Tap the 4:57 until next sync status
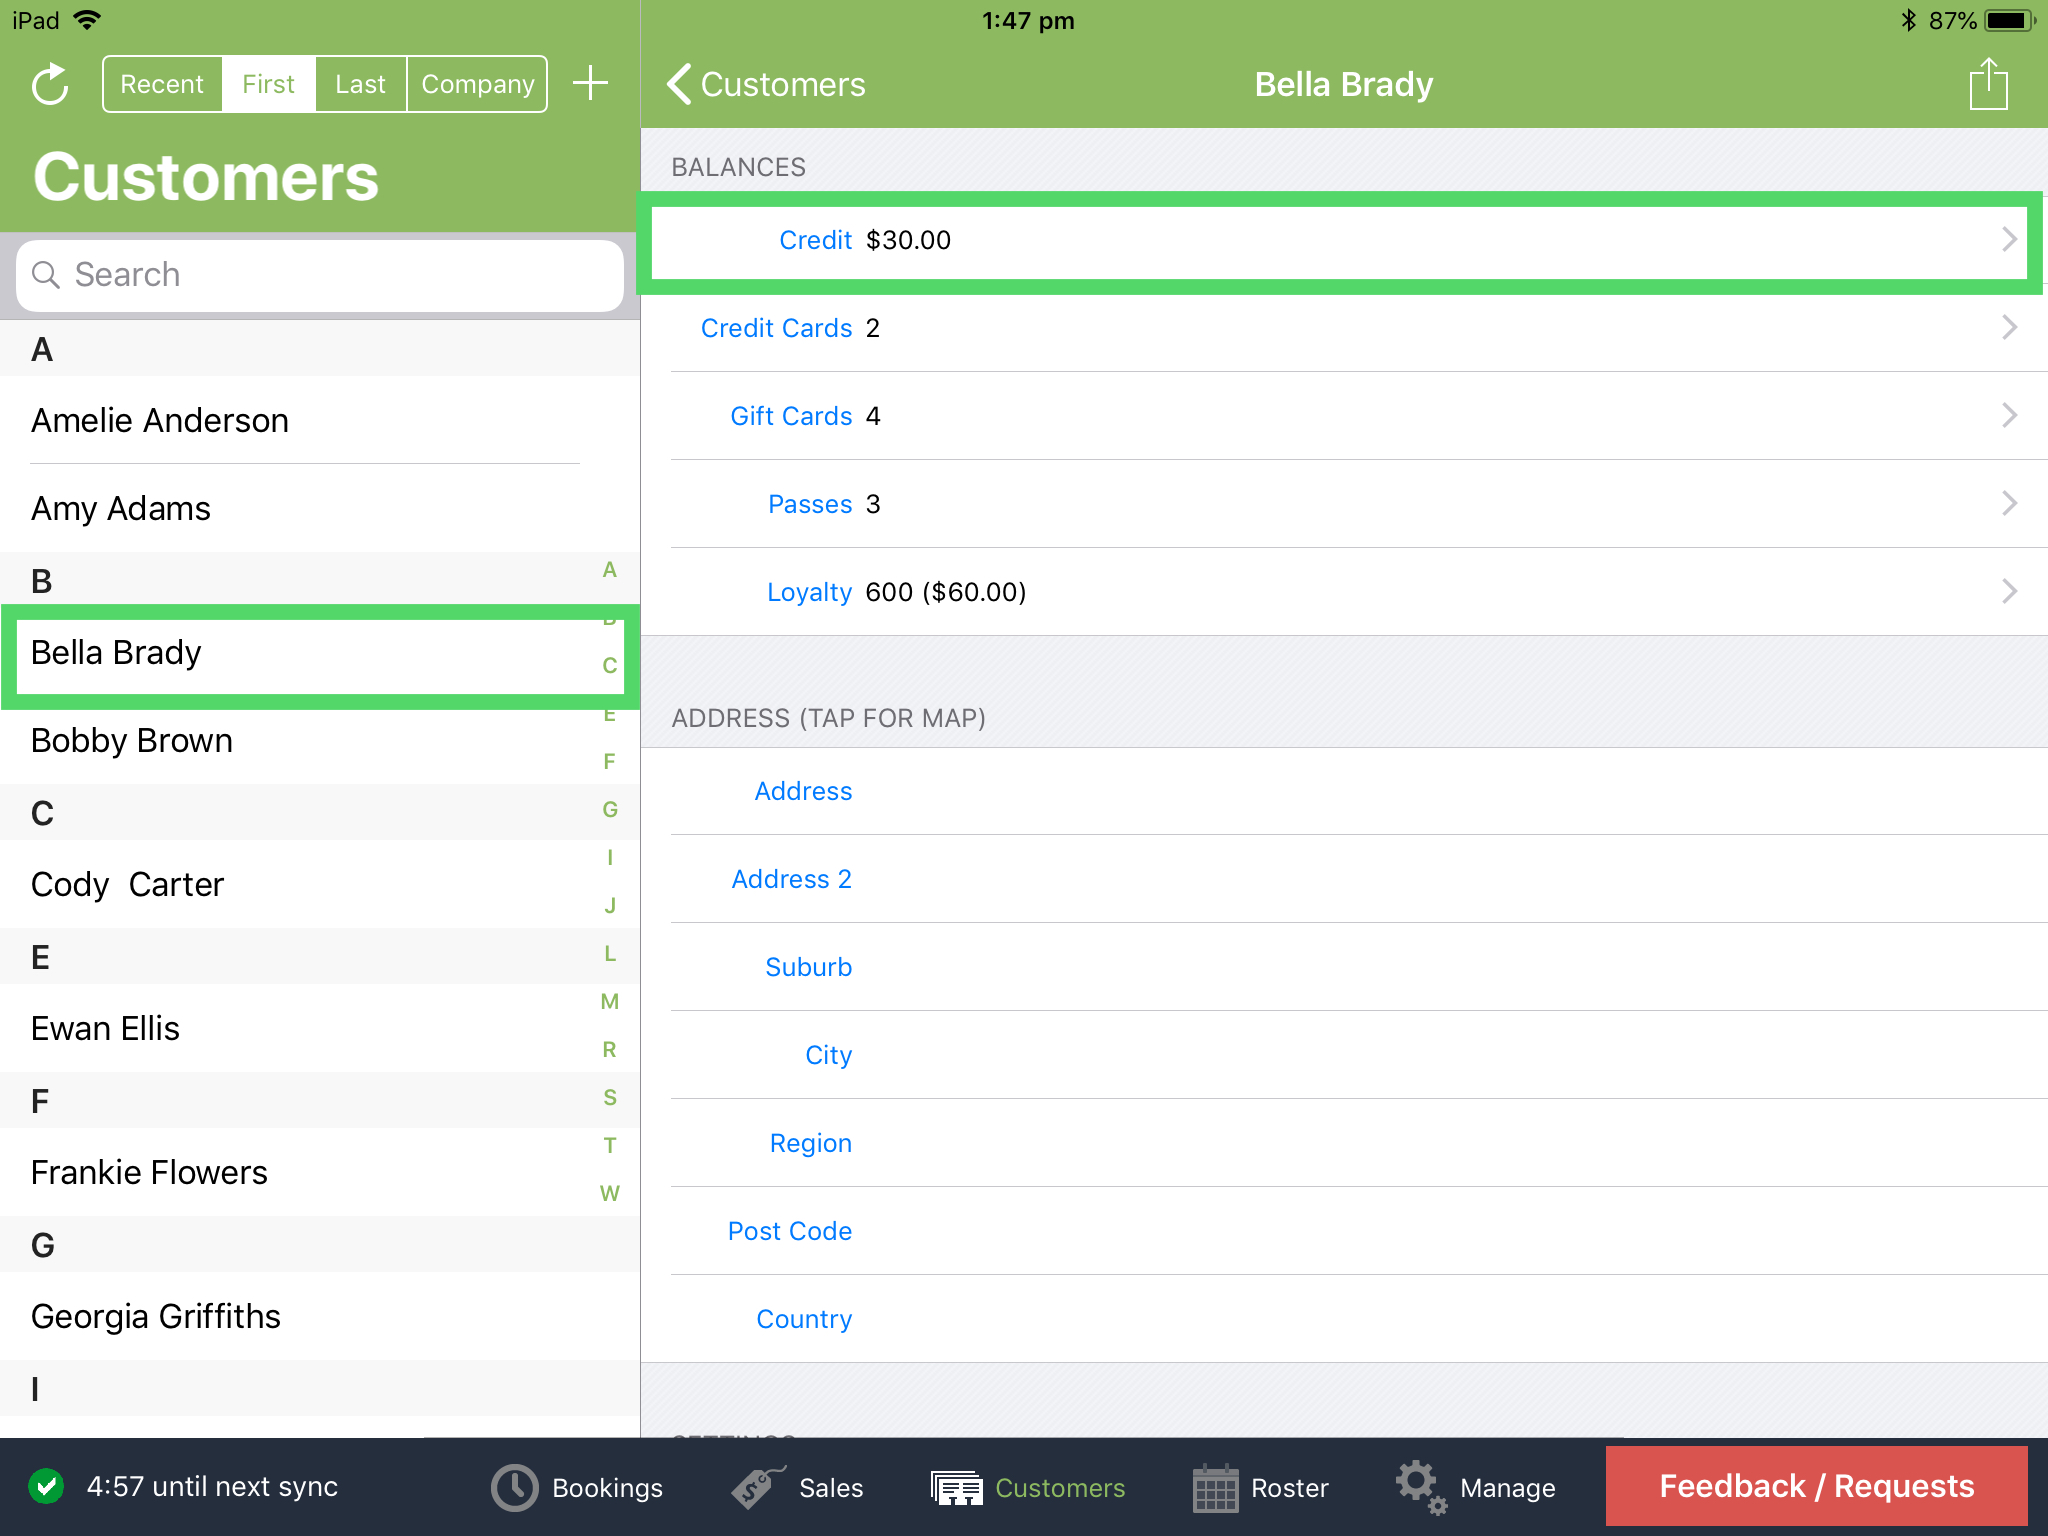Viewport: 2048px width, 1536px height. 212,1486
